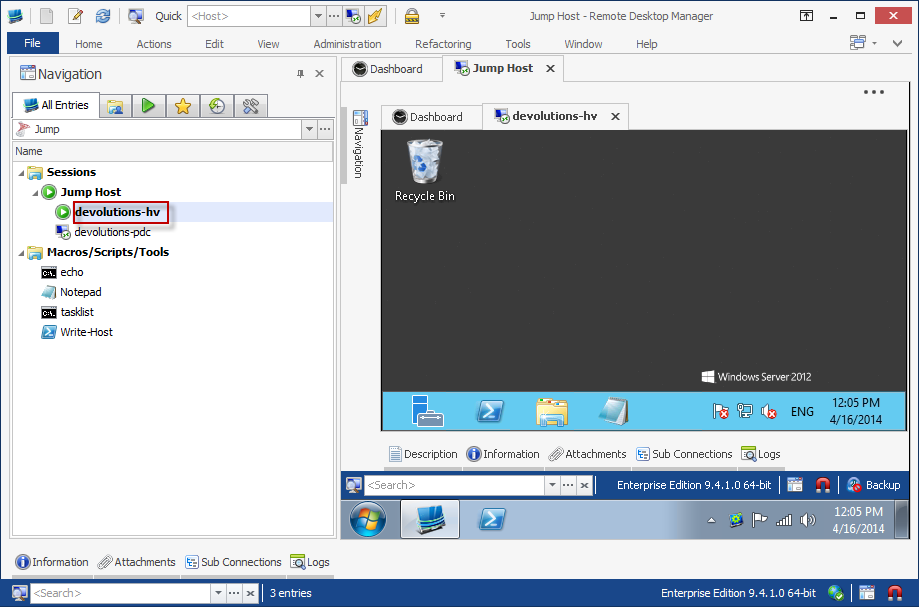
Task: Open the Home ribbon tab
Action: pos(89,44)
